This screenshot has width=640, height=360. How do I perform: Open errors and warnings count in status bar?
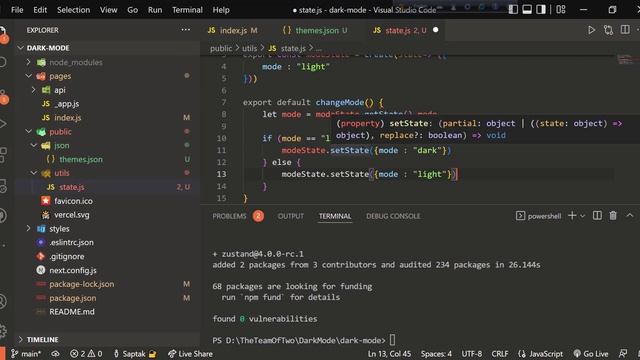click(x=86, y=353)
